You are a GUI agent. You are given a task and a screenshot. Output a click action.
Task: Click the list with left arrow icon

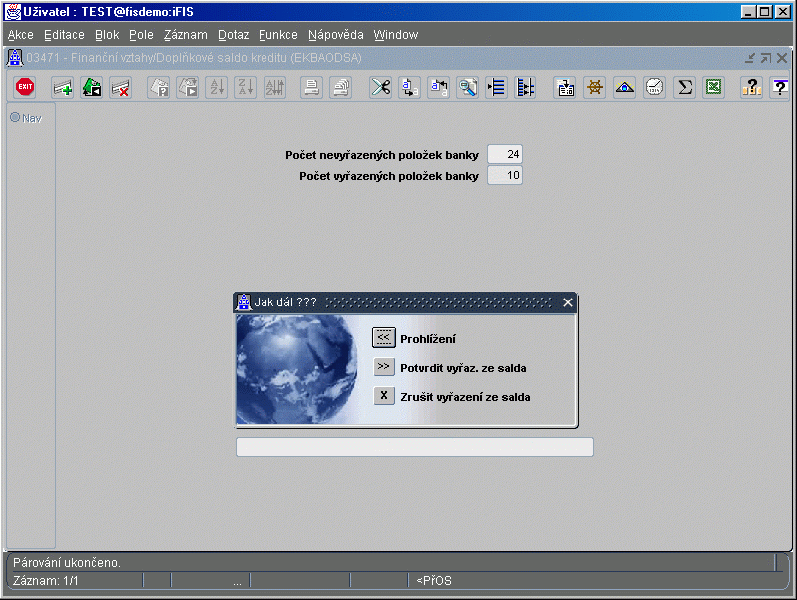coord(497,87)
